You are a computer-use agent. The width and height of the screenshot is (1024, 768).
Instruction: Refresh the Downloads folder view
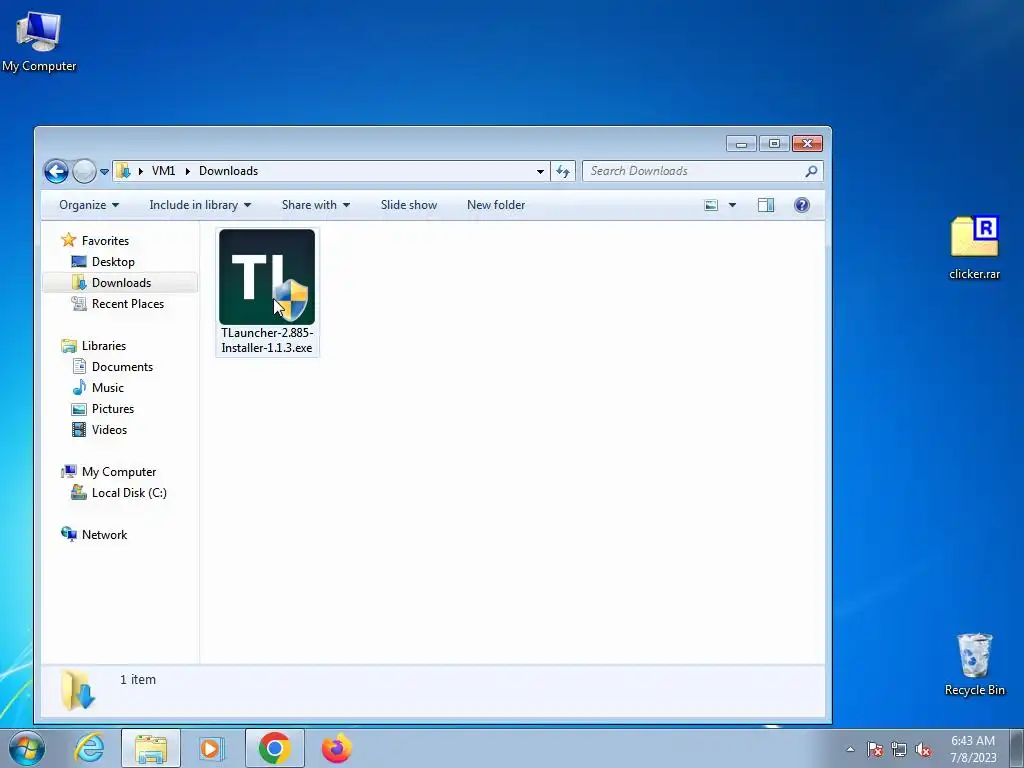coord(563,172)
